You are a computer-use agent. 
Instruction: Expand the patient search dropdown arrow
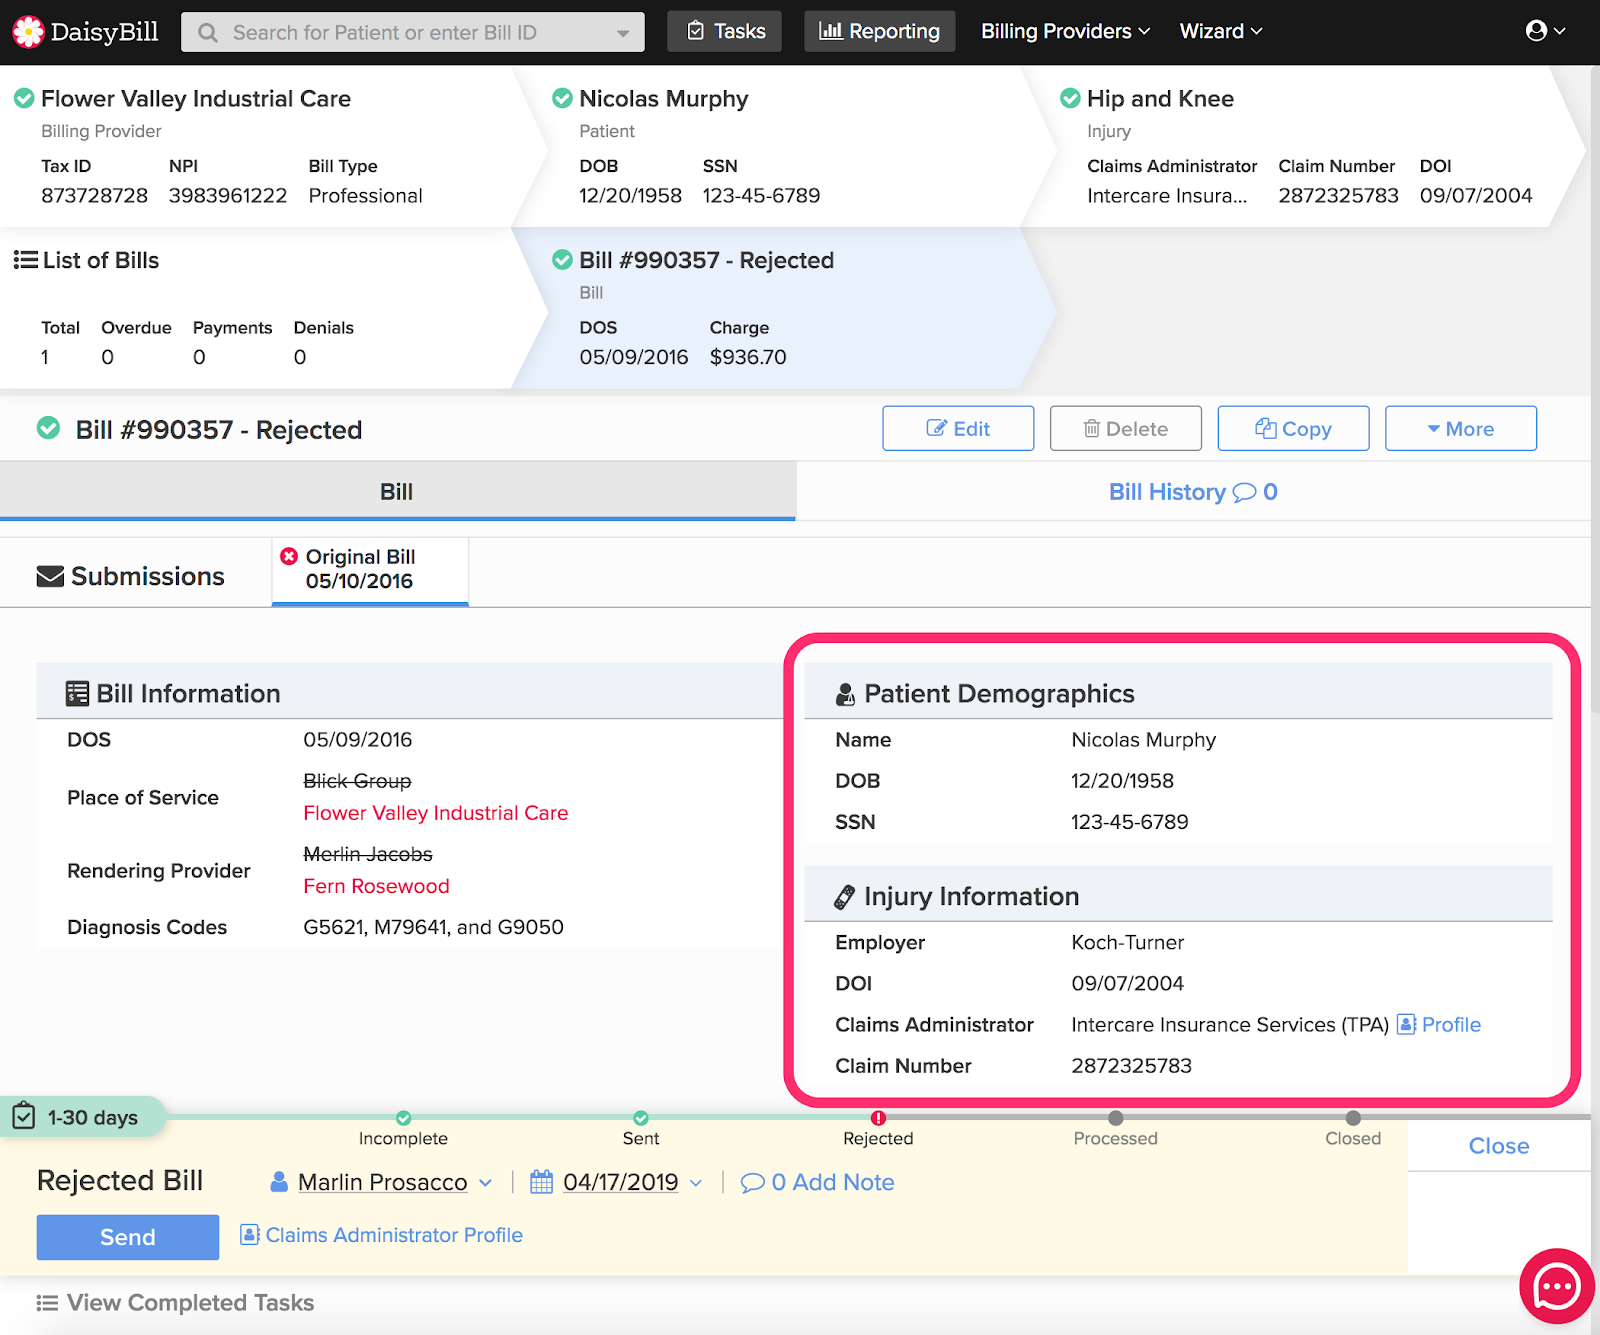click(623, 33)
